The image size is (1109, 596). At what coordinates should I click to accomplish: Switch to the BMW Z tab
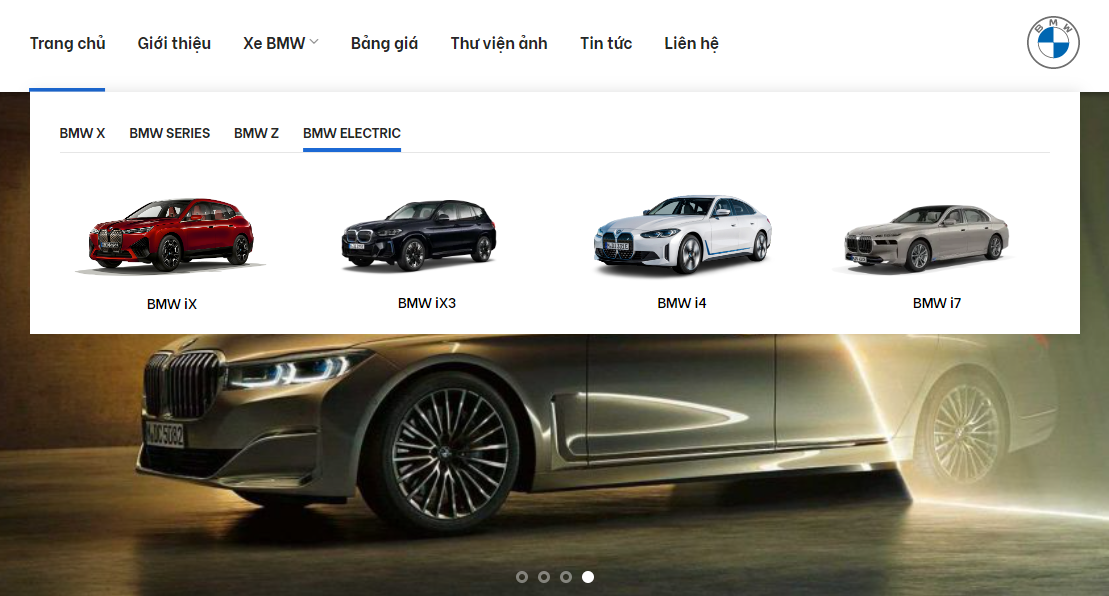256,133
